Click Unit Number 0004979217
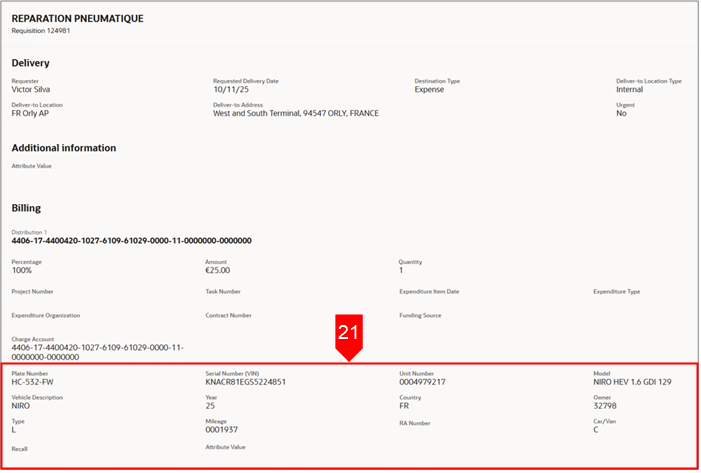Screen dimensions: 701x473 point(422,382)
